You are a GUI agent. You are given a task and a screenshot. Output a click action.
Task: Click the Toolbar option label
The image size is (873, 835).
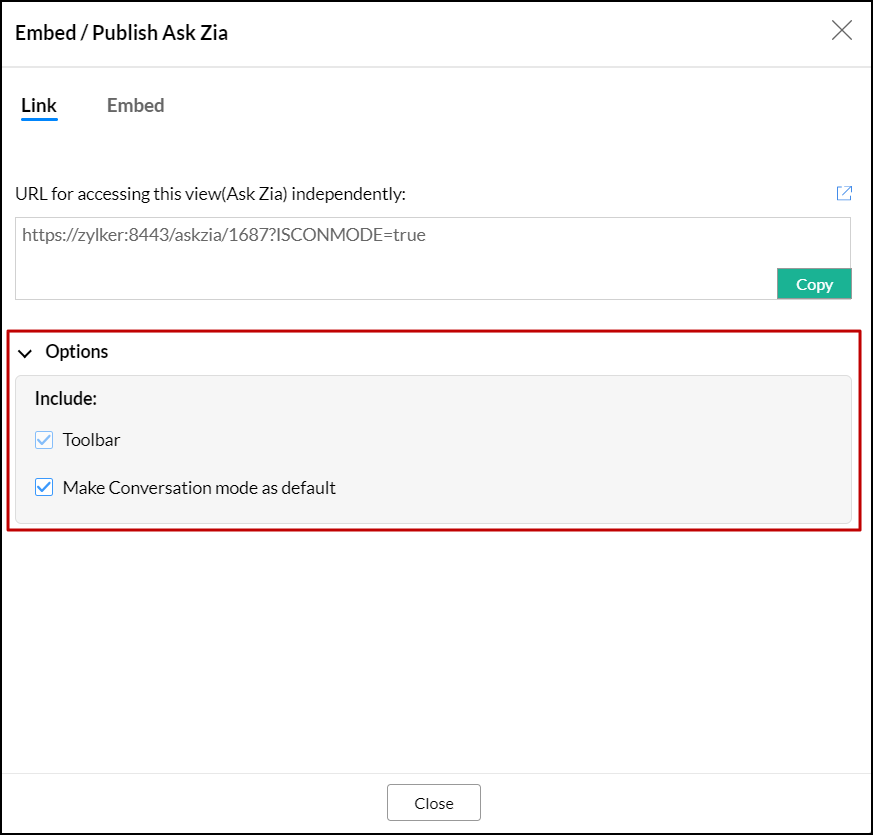[x=91, y=440]
